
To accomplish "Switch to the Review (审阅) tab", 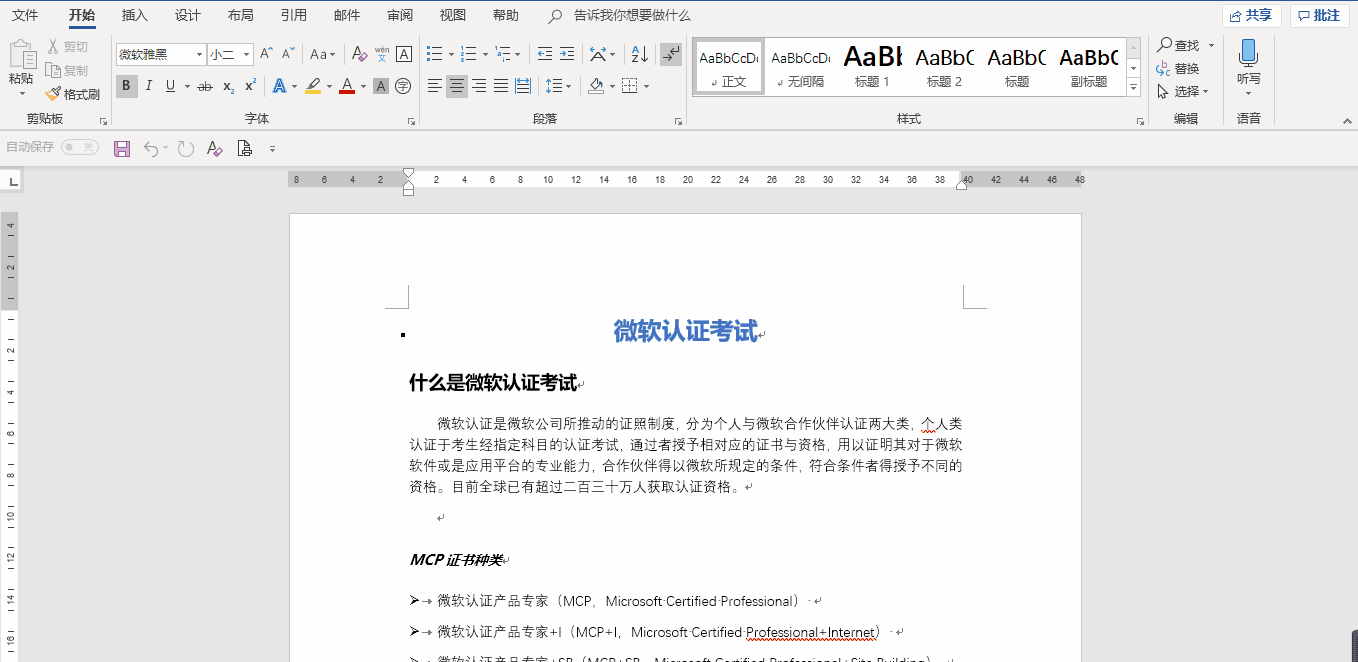I will 400,16.
